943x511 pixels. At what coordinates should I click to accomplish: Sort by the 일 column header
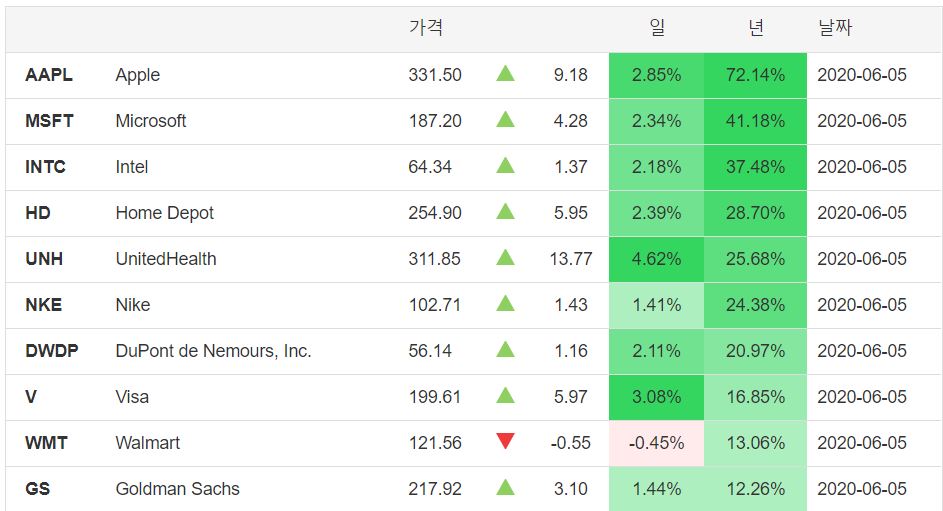pos(657,28)
